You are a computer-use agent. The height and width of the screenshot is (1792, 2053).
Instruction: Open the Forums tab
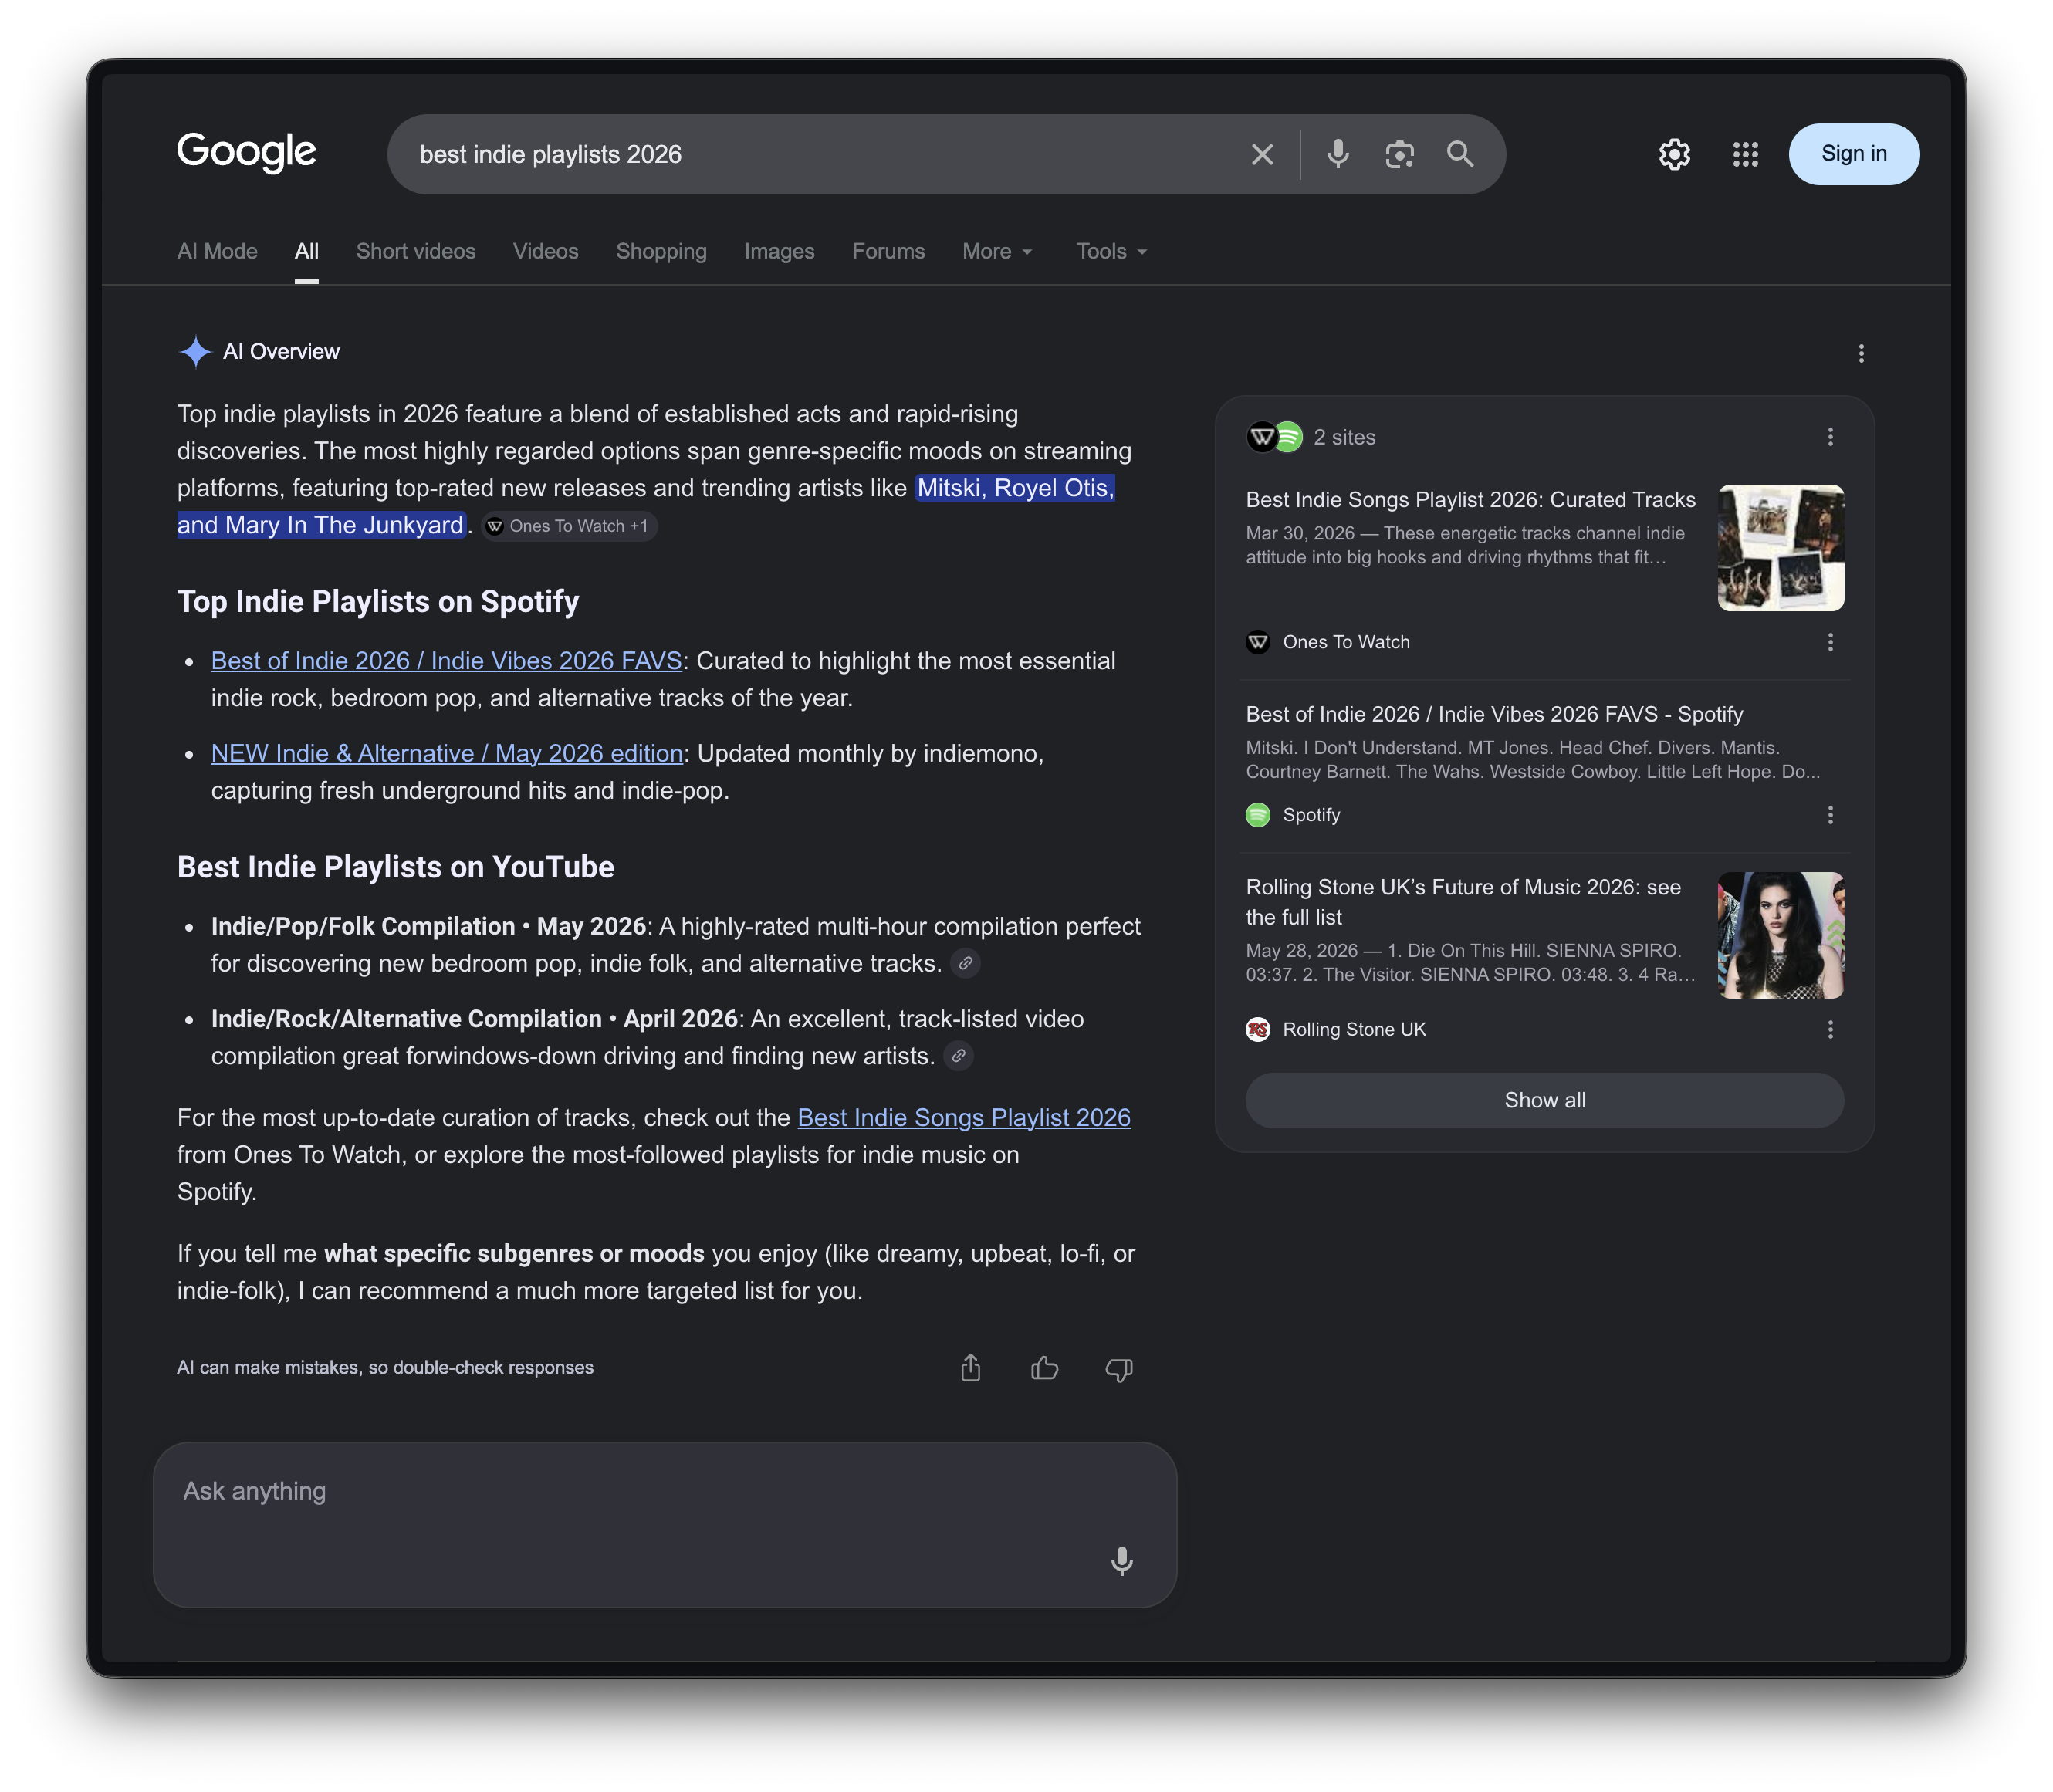tap(888, 251)
